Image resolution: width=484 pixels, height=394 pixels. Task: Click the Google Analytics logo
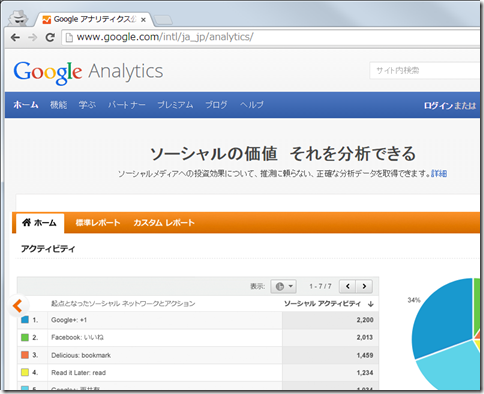(88, 72)
